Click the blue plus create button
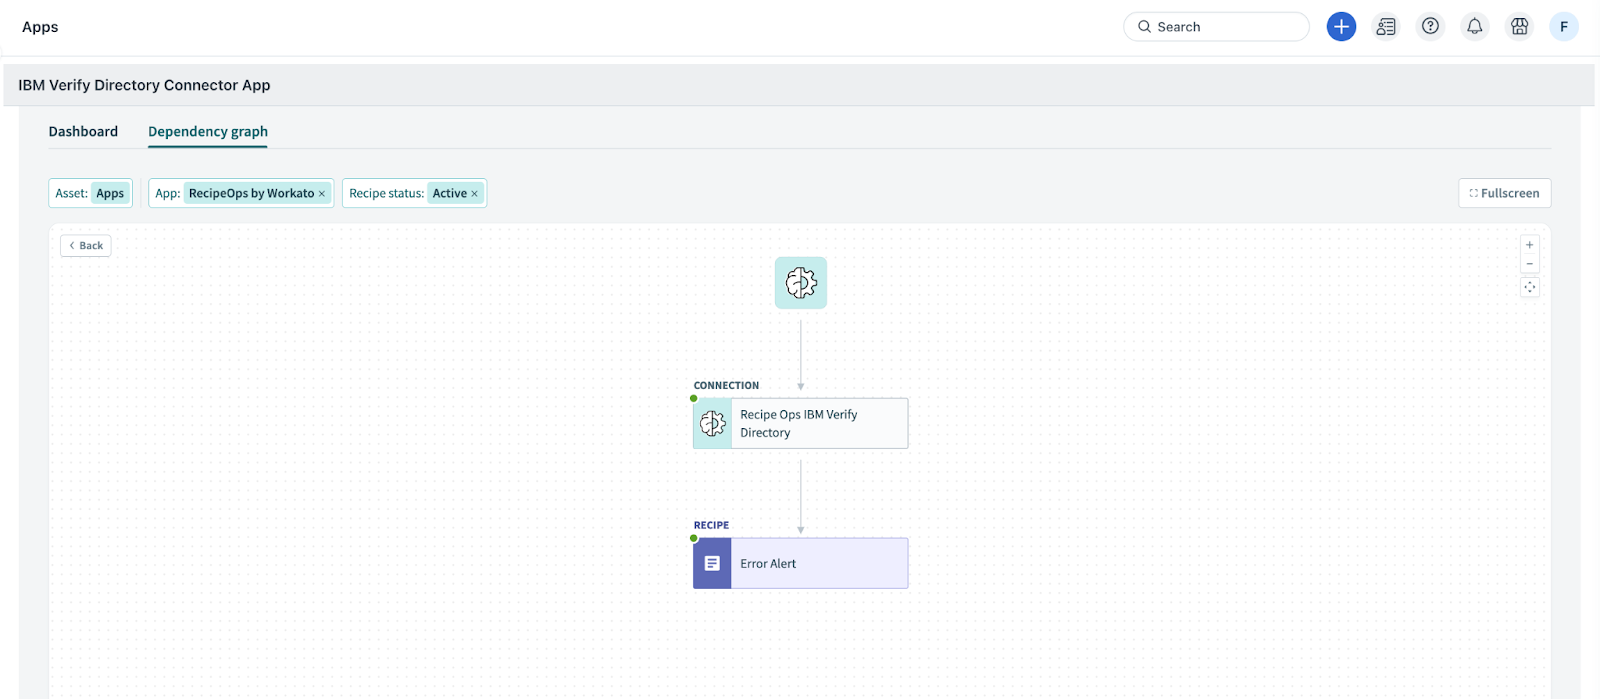The image size is (1600, 699). coord(1341,27)
